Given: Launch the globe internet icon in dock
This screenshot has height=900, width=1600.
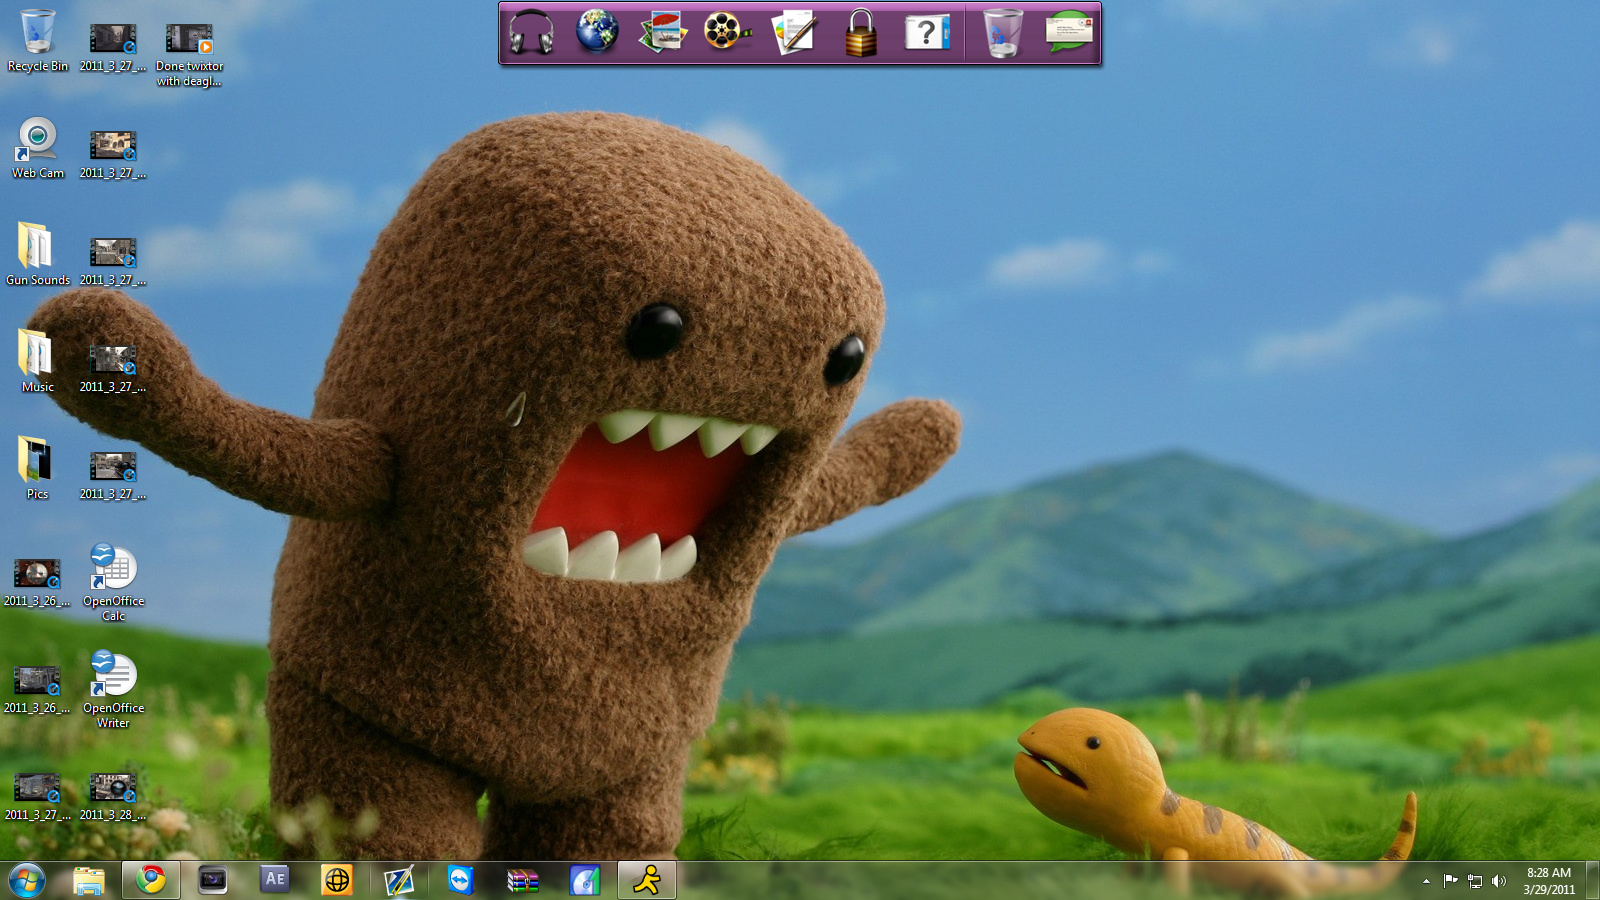Looking at the screenshot, I should click(597, 32).
